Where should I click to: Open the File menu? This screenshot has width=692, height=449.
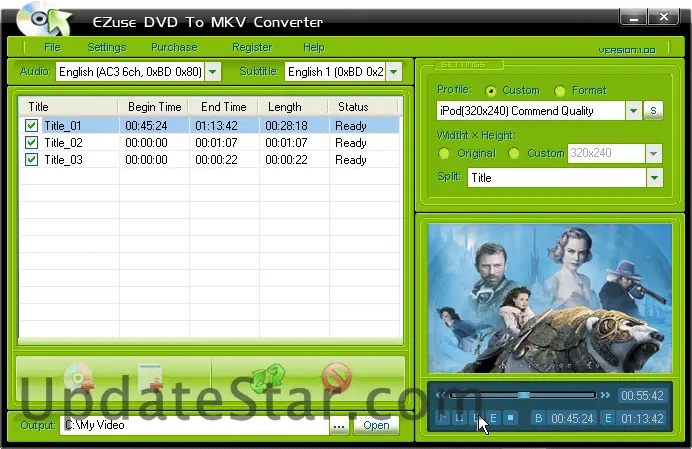click(52, 47)
